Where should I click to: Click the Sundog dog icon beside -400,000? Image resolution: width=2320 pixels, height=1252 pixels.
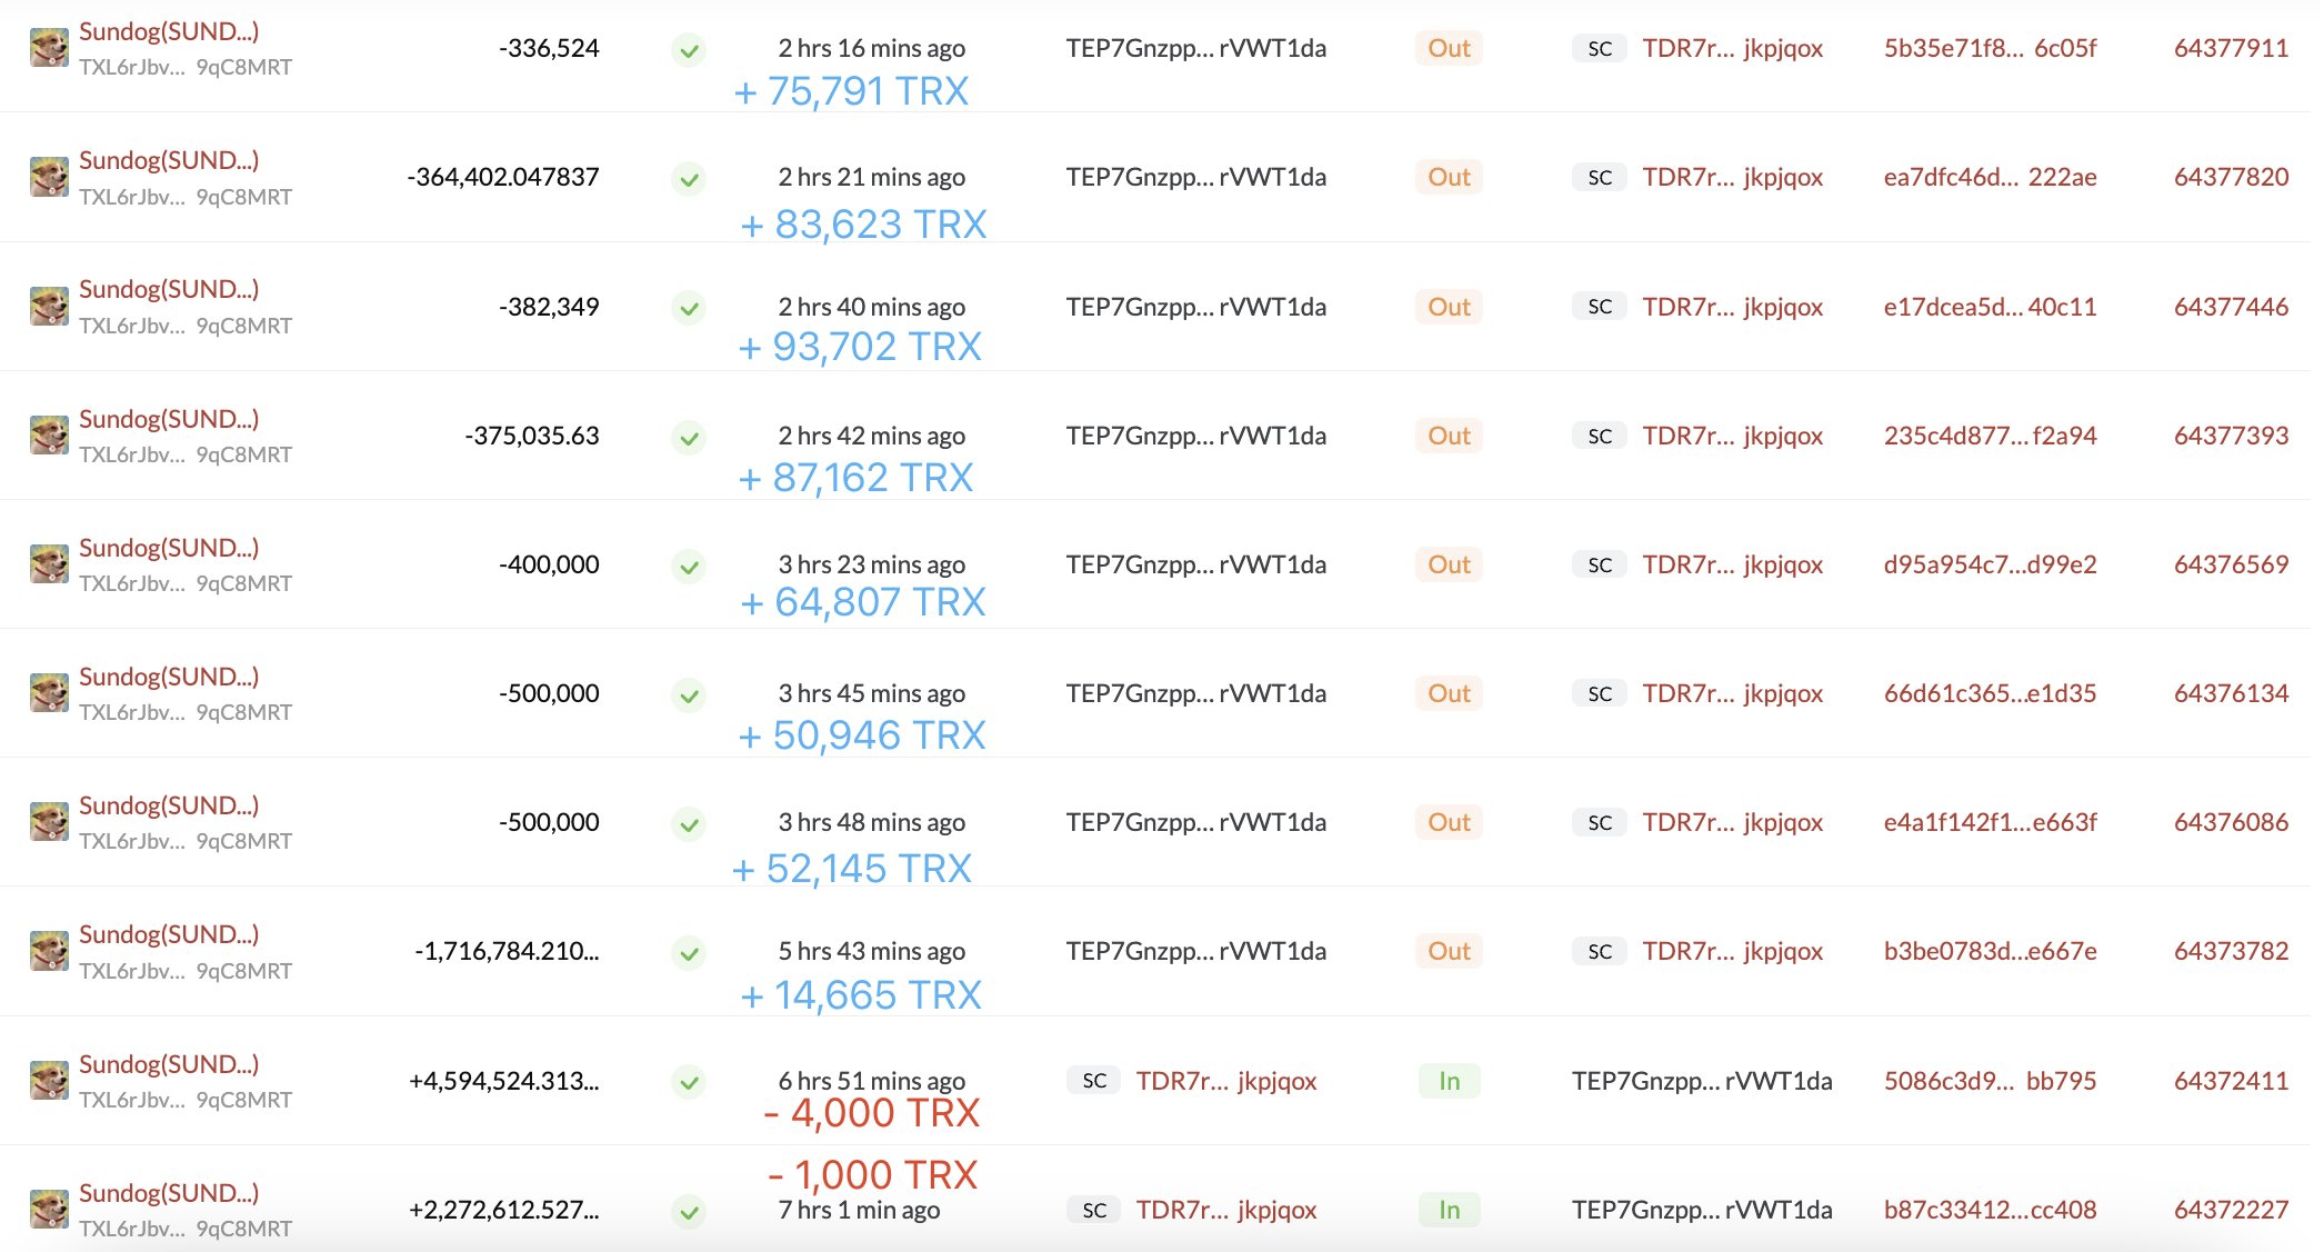[49, 564]
